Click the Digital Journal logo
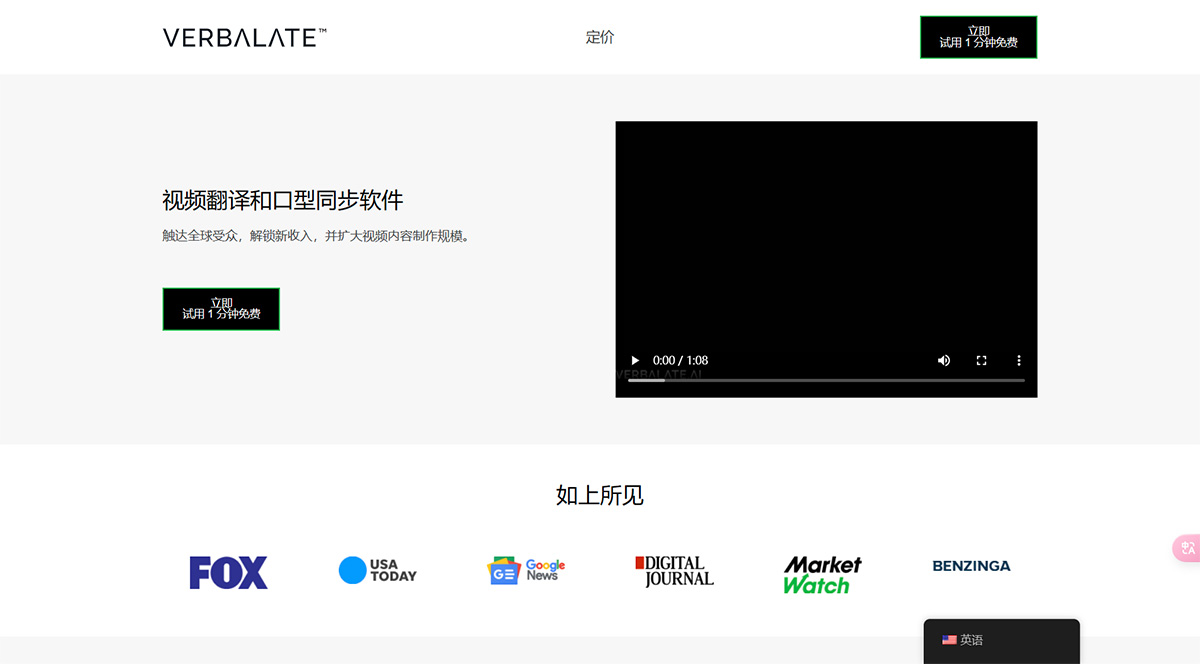The width and height of the screenshot is (1200, 664). [673, 572]
